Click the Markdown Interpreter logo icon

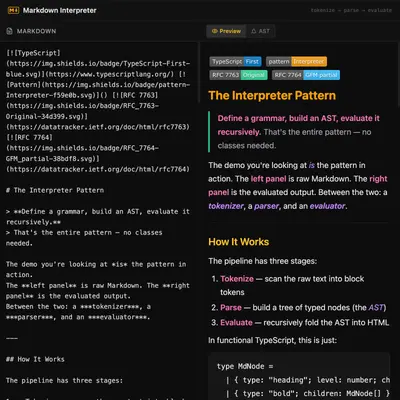coord(13,10)
